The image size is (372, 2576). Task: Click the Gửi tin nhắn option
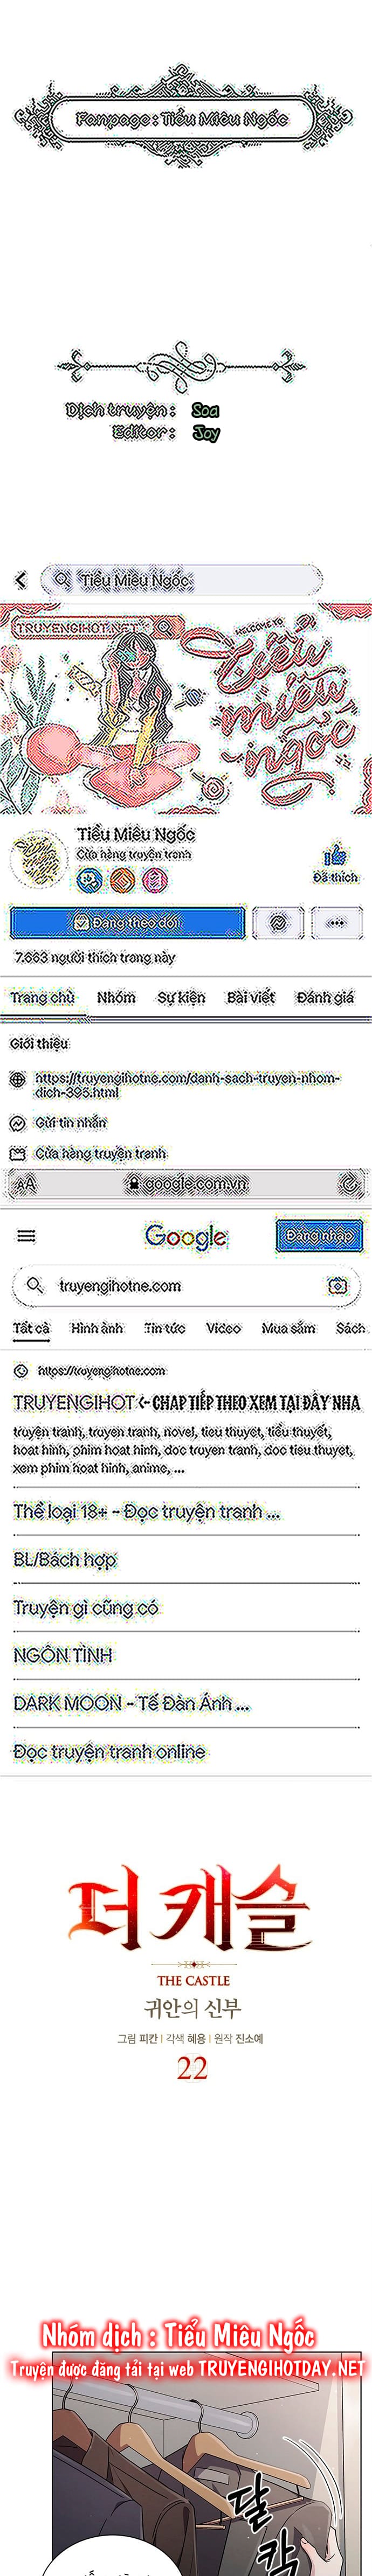pos(70,1122)
